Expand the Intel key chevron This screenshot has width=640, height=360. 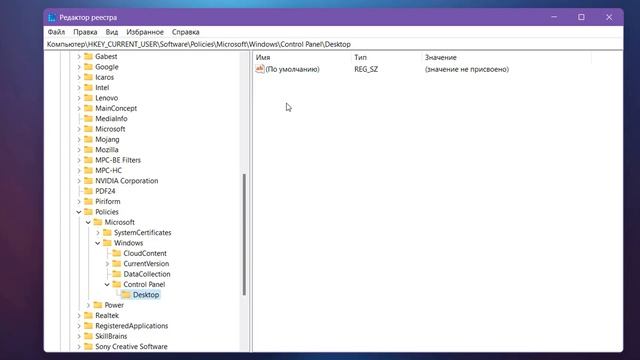[x=79, y=88]
